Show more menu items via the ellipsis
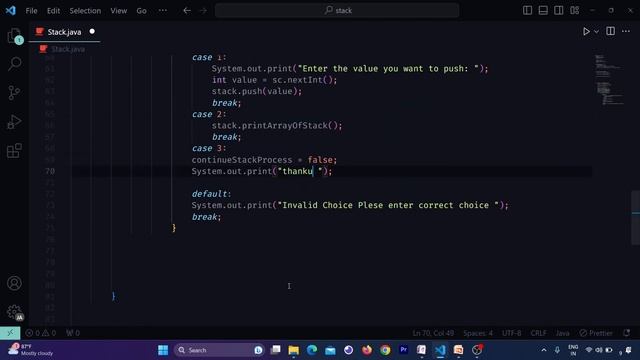640x360 pixels. coord(162,11)
